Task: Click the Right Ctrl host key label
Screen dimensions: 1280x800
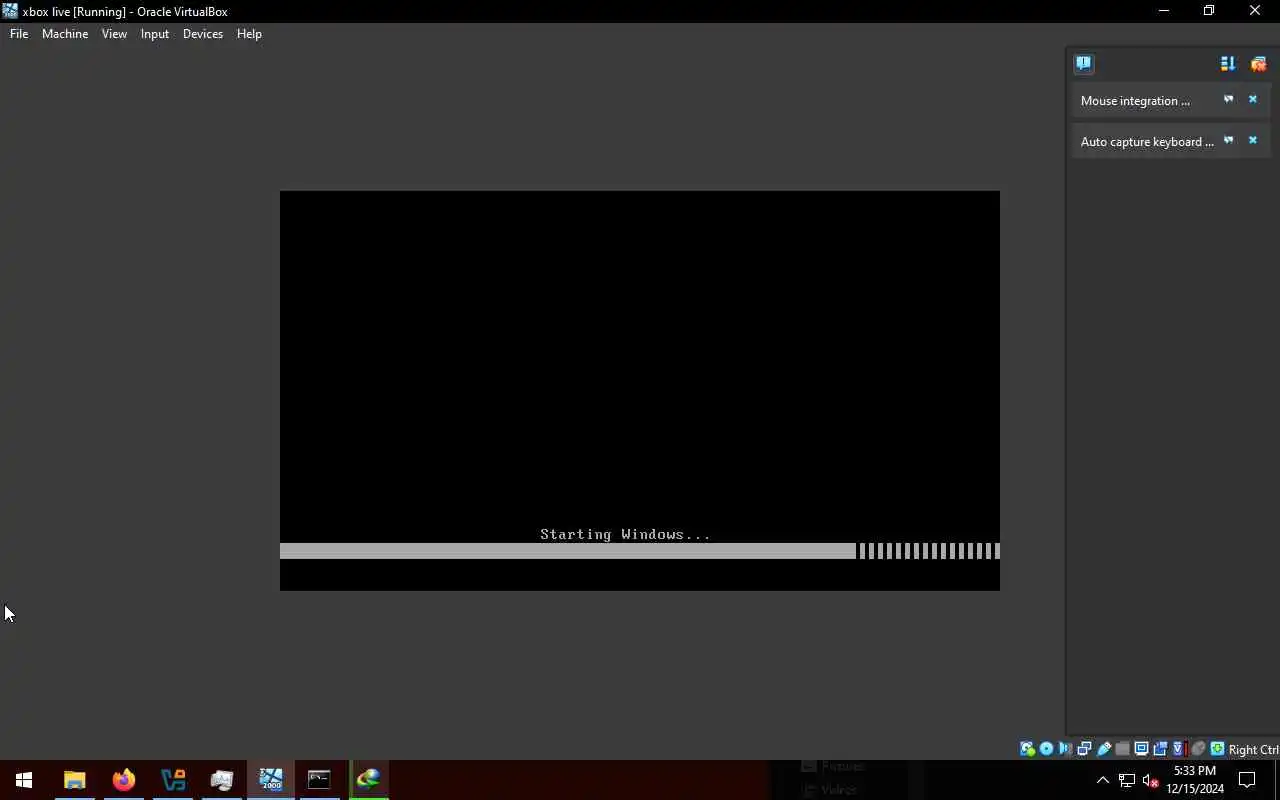Action: (1253, 750)
